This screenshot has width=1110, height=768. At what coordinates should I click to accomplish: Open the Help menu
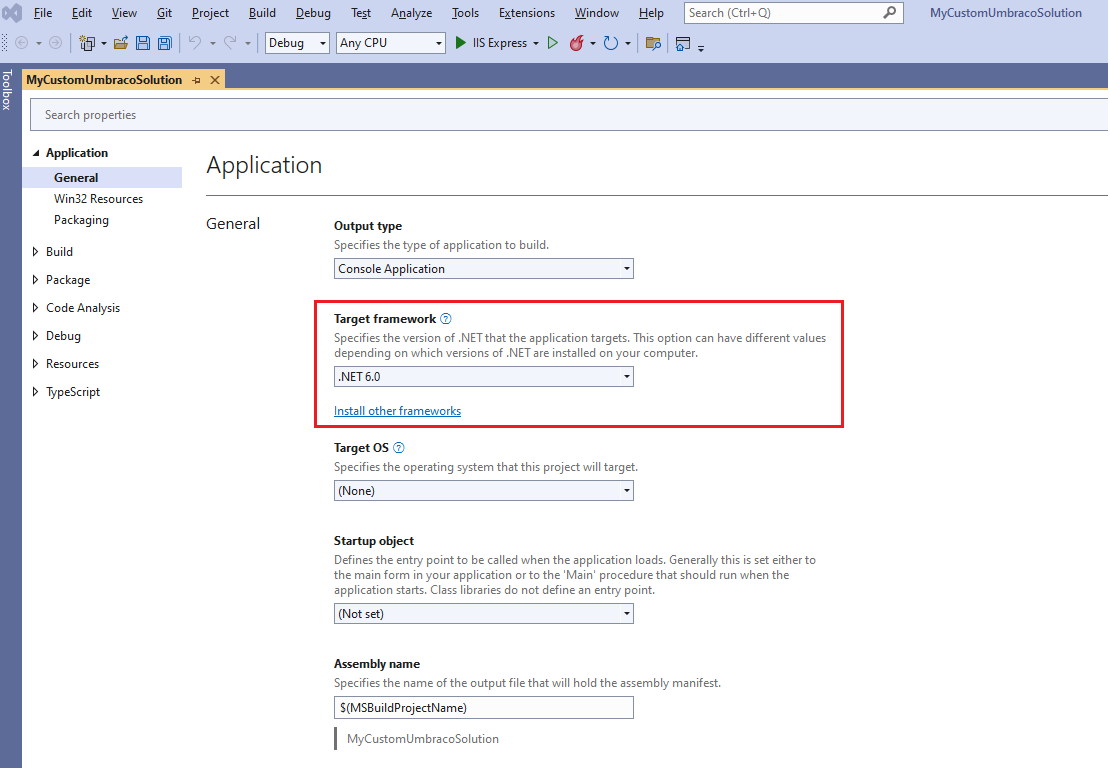click(x=651, y=13)
